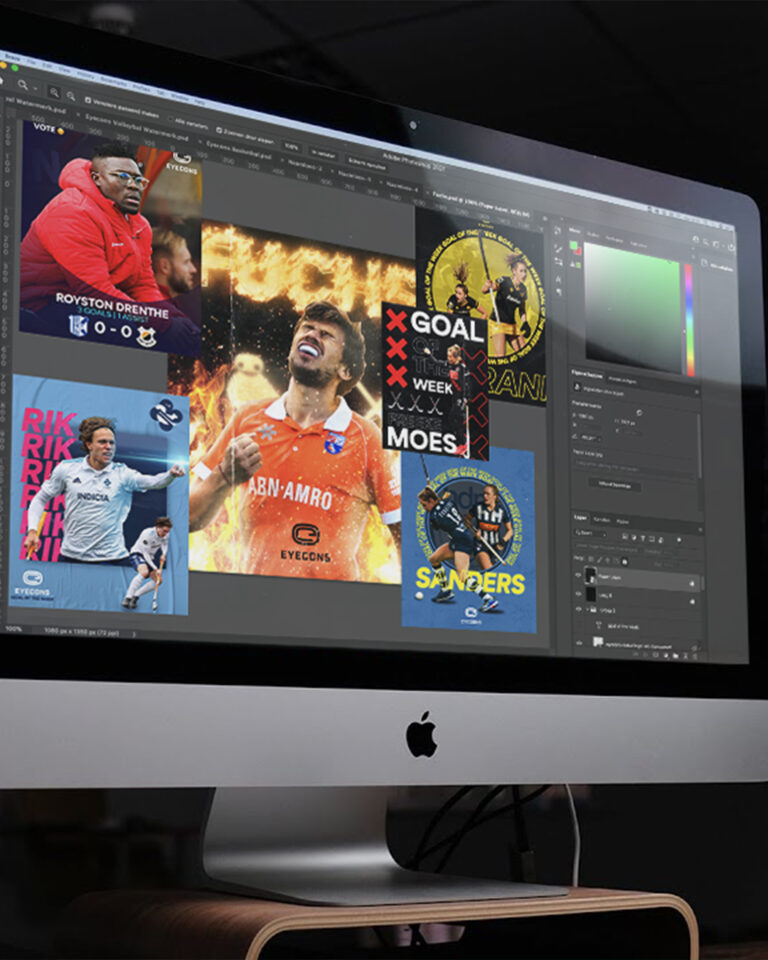Click the Properties panel vertical scrollbar

point(699,446)
